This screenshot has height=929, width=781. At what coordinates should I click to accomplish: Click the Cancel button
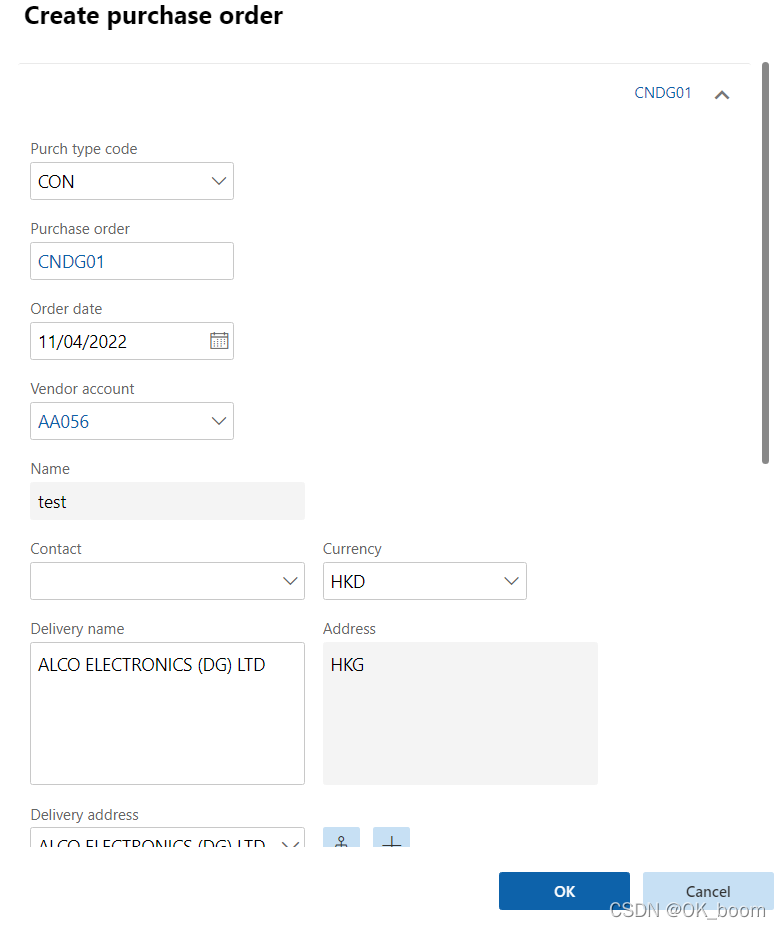[708, 890]
